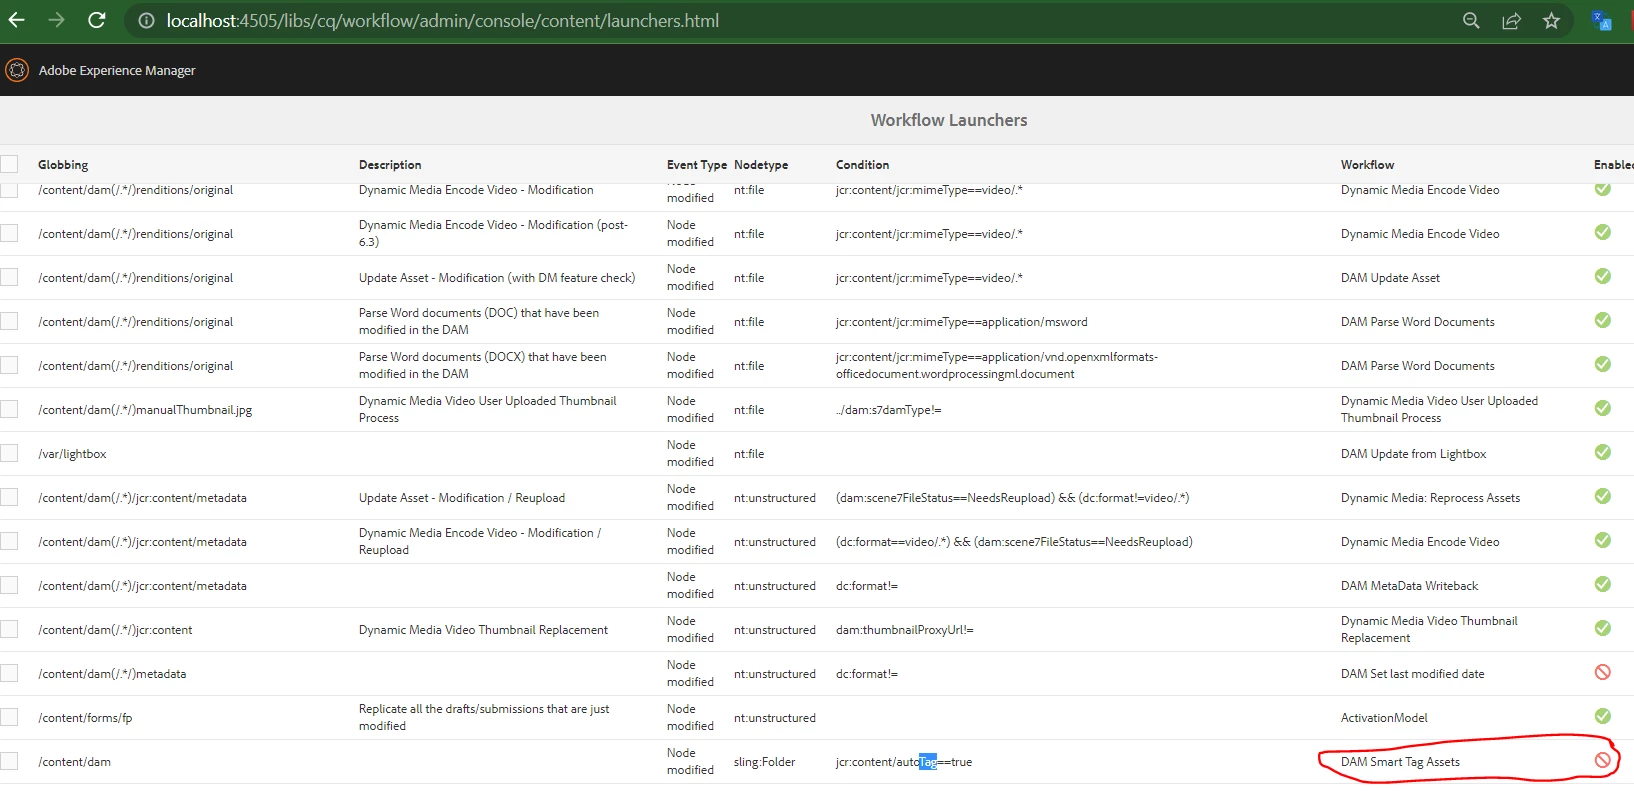The image size is (1634, 791).
Task: Click the DAM Update from Lightbox workflow name
Action: coord(1413,454)
